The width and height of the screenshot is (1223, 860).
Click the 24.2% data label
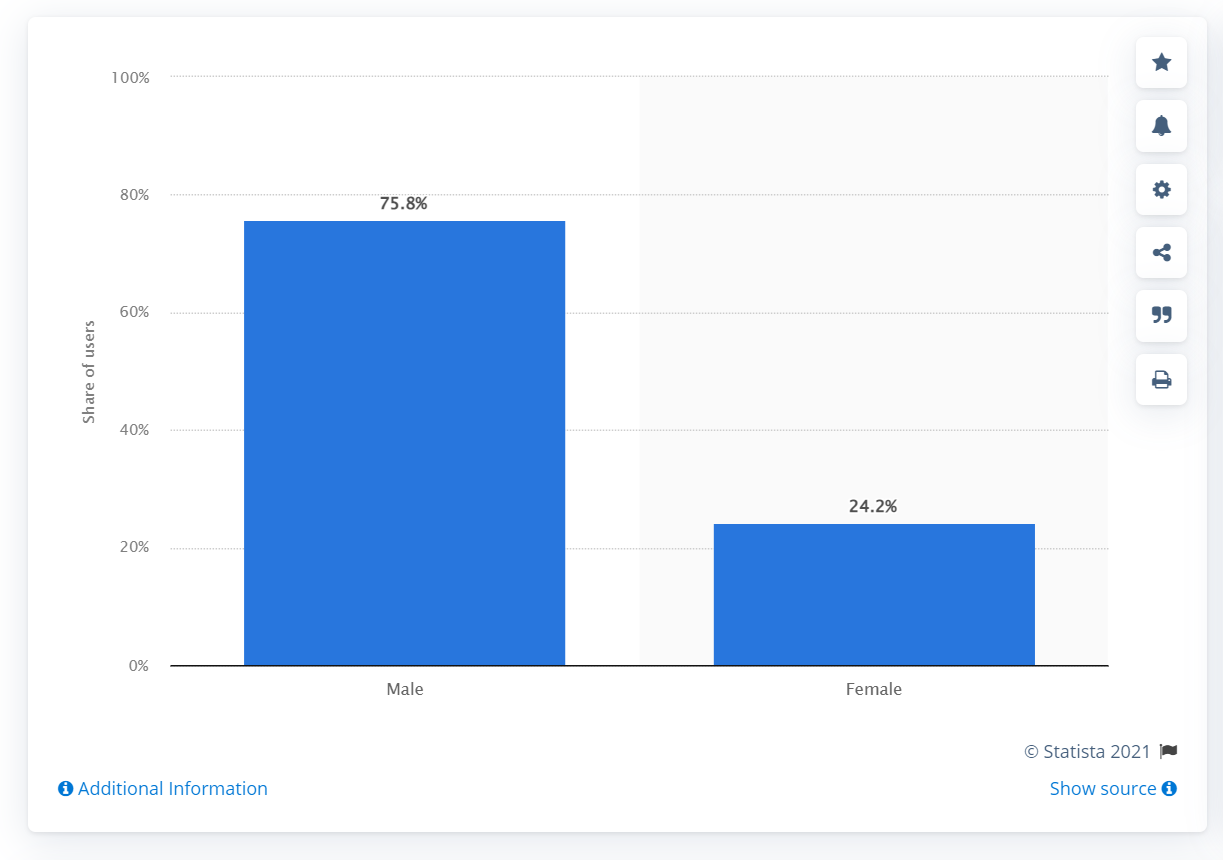873,507
